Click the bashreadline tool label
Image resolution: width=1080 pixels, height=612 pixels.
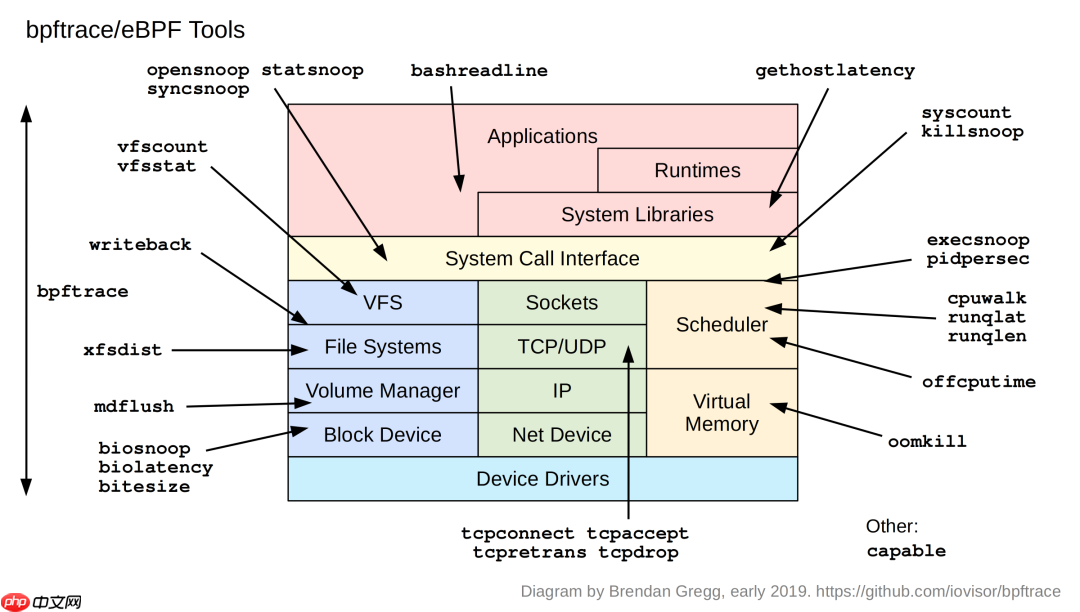pyautogui.click(x=478, y=70)
